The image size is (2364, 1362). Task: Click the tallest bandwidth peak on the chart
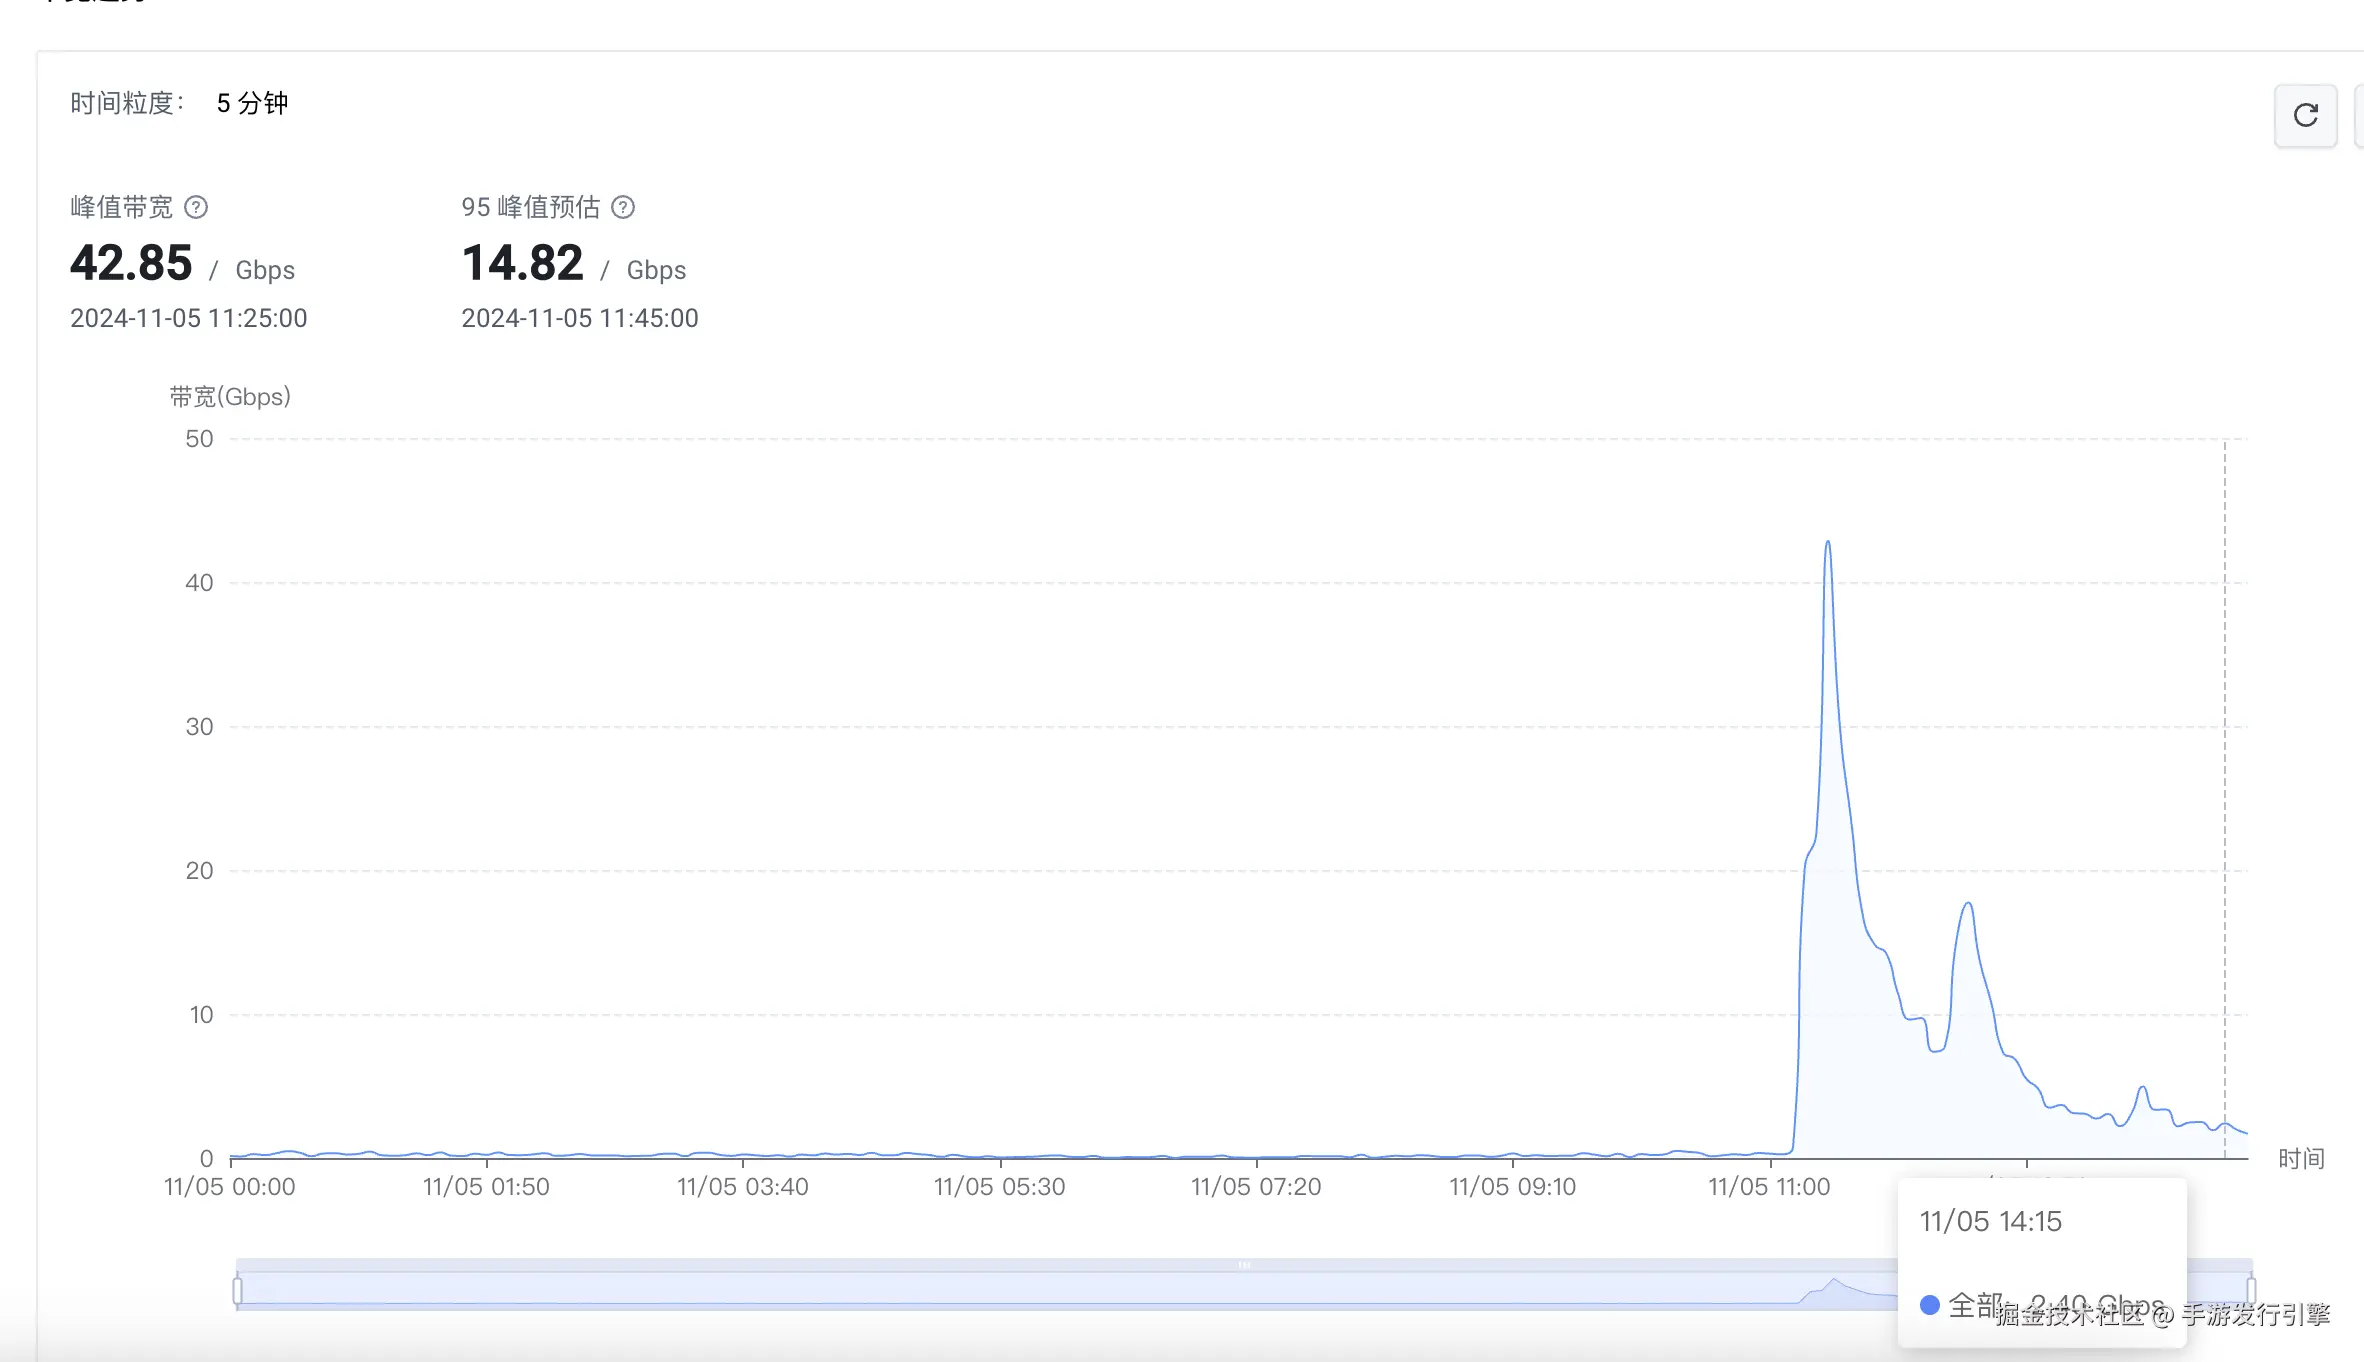click(x=1828, y=543)
